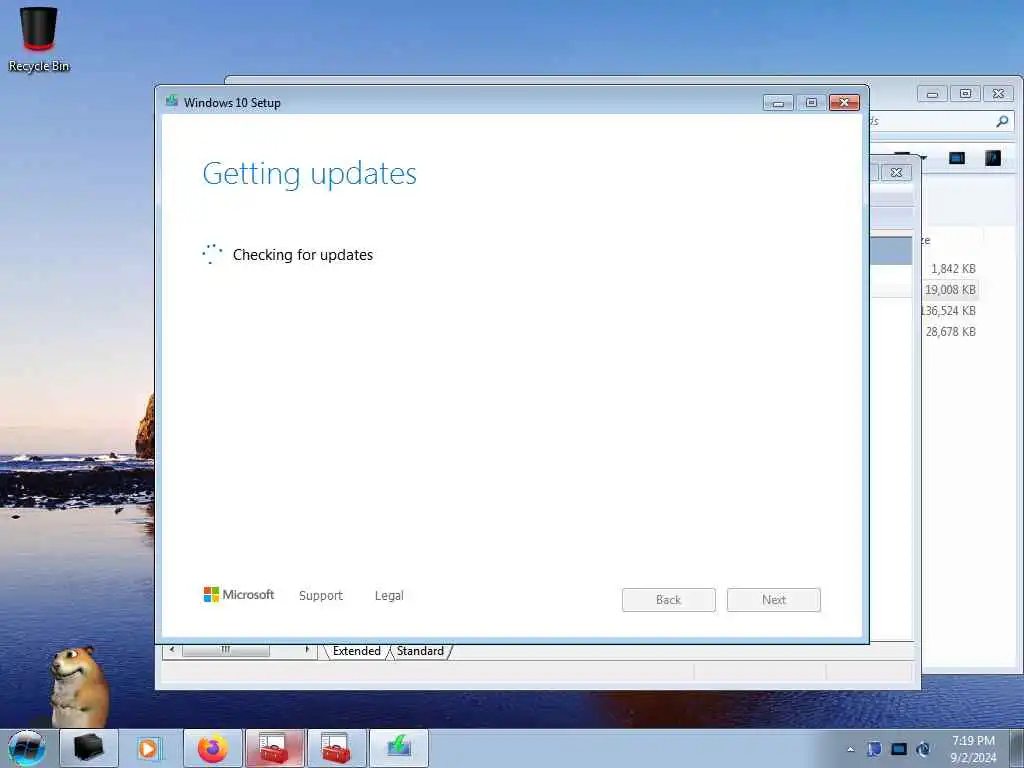Minimize the Explorer window behind Setup
This screenshot has height=768, width=1024.
coord(933,94)
